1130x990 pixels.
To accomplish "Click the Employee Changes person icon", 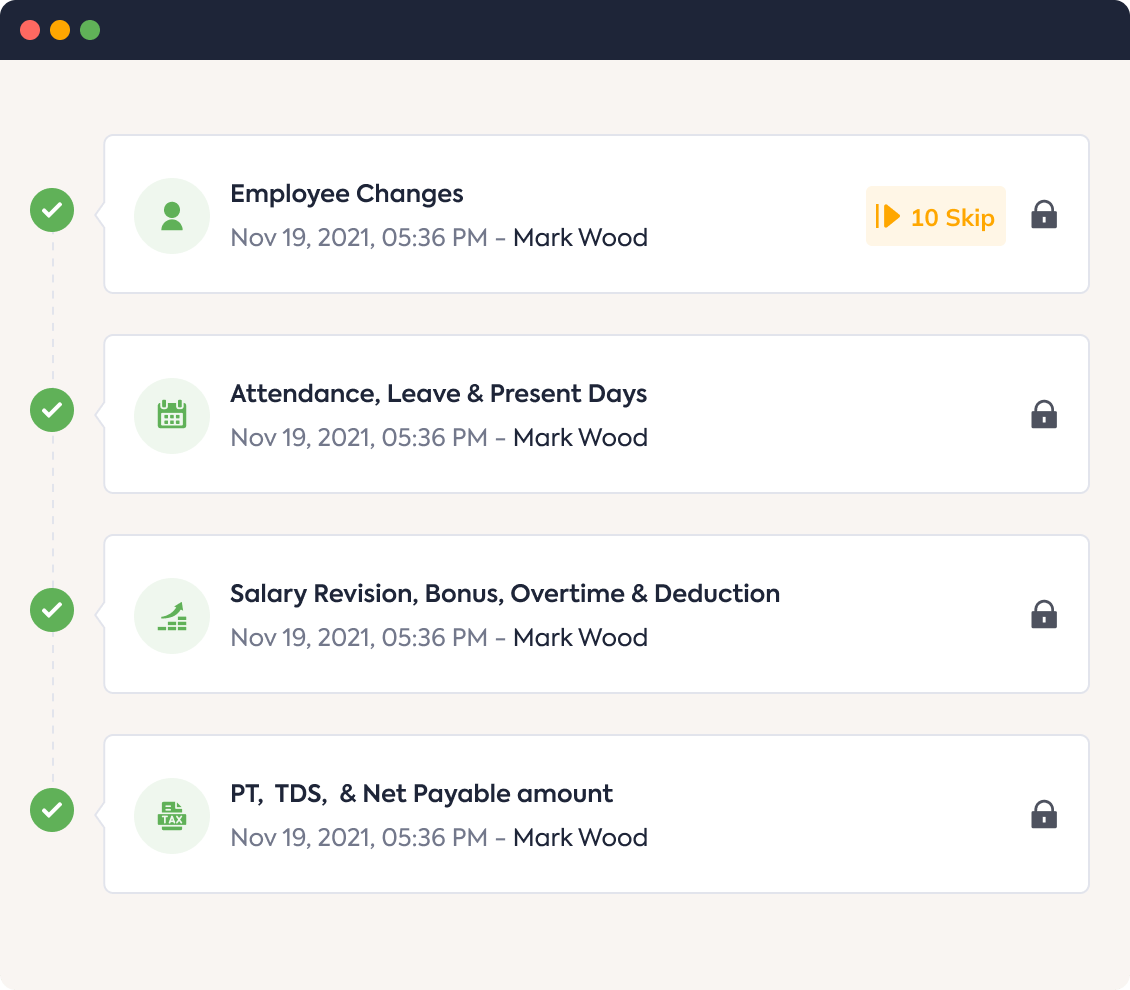I will 171,215.
